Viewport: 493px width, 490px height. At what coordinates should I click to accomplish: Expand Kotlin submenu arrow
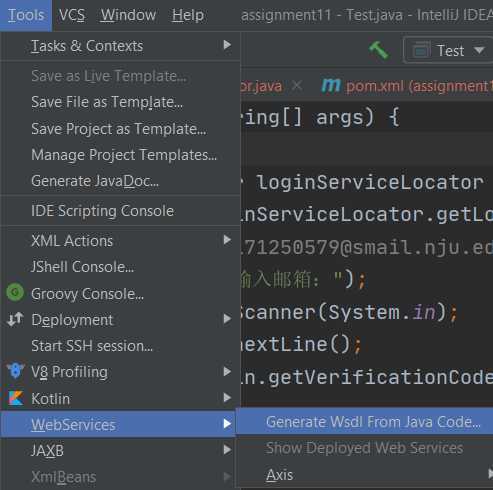[x=227, y=398]
